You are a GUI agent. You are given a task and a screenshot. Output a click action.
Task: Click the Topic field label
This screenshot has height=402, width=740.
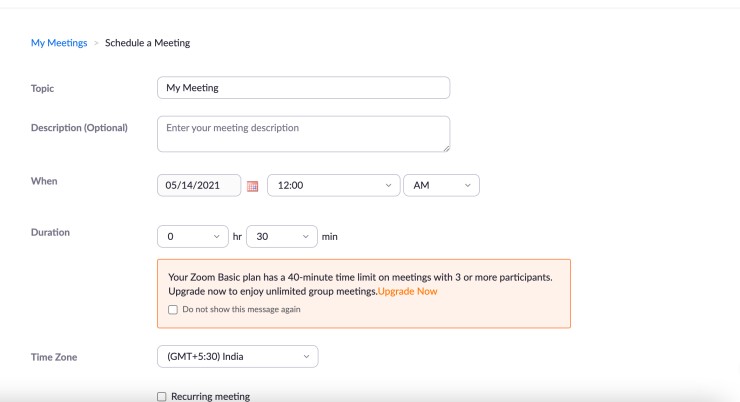tap(43, 88)
